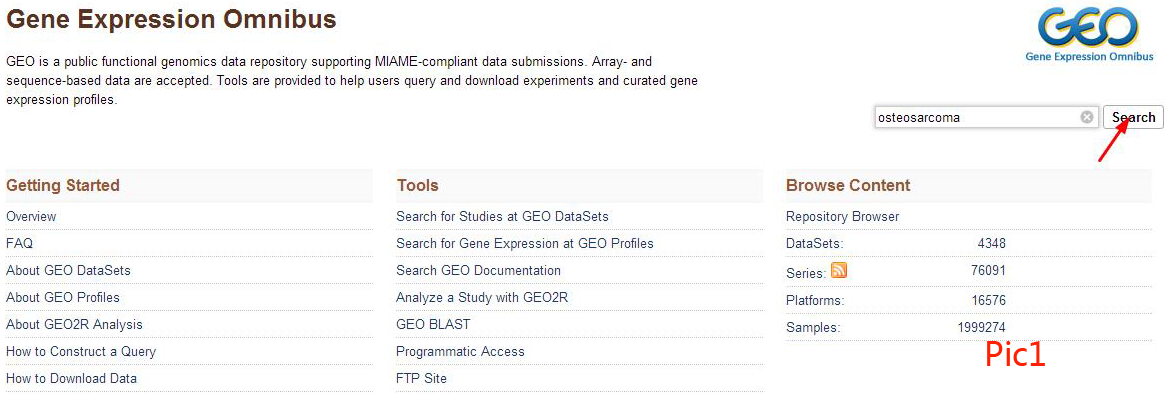Open the Repository Browser
The width and height of the screenshot is (1167, 403).
[842, 216]
